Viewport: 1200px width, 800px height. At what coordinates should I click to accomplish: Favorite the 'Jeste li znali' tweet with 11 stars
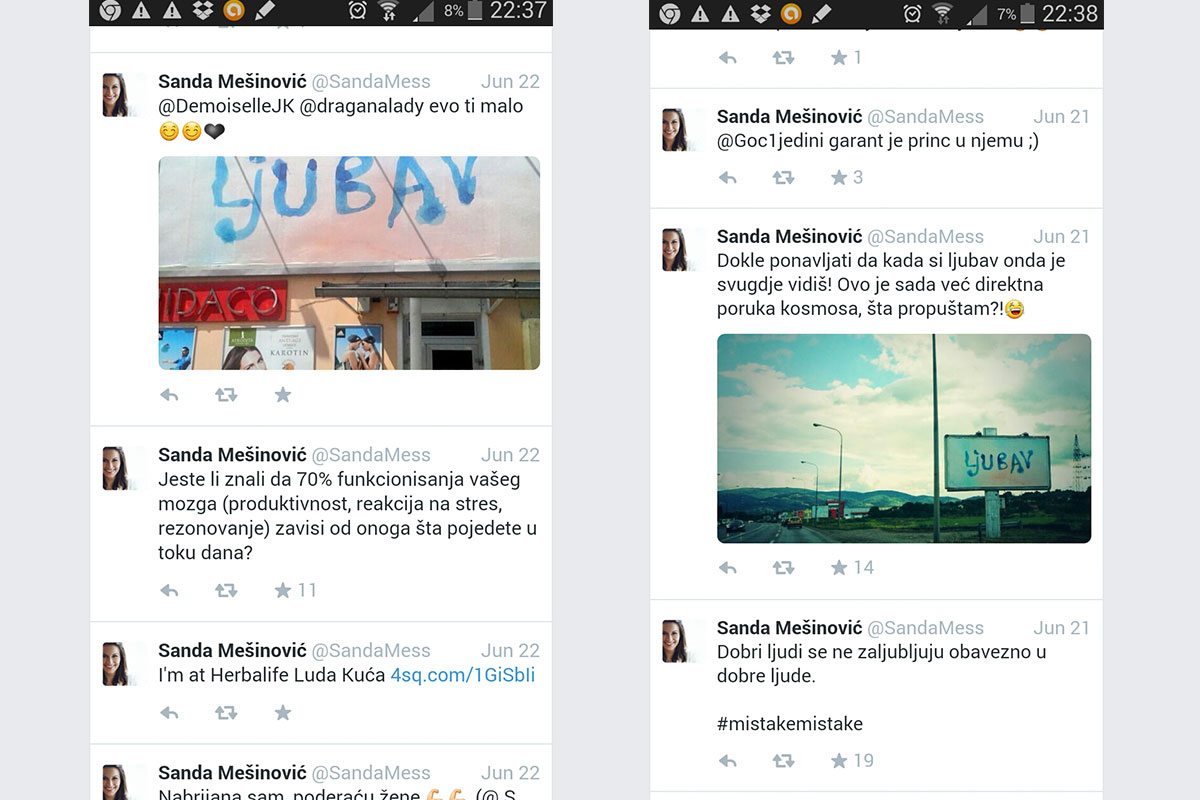[283, 591]
